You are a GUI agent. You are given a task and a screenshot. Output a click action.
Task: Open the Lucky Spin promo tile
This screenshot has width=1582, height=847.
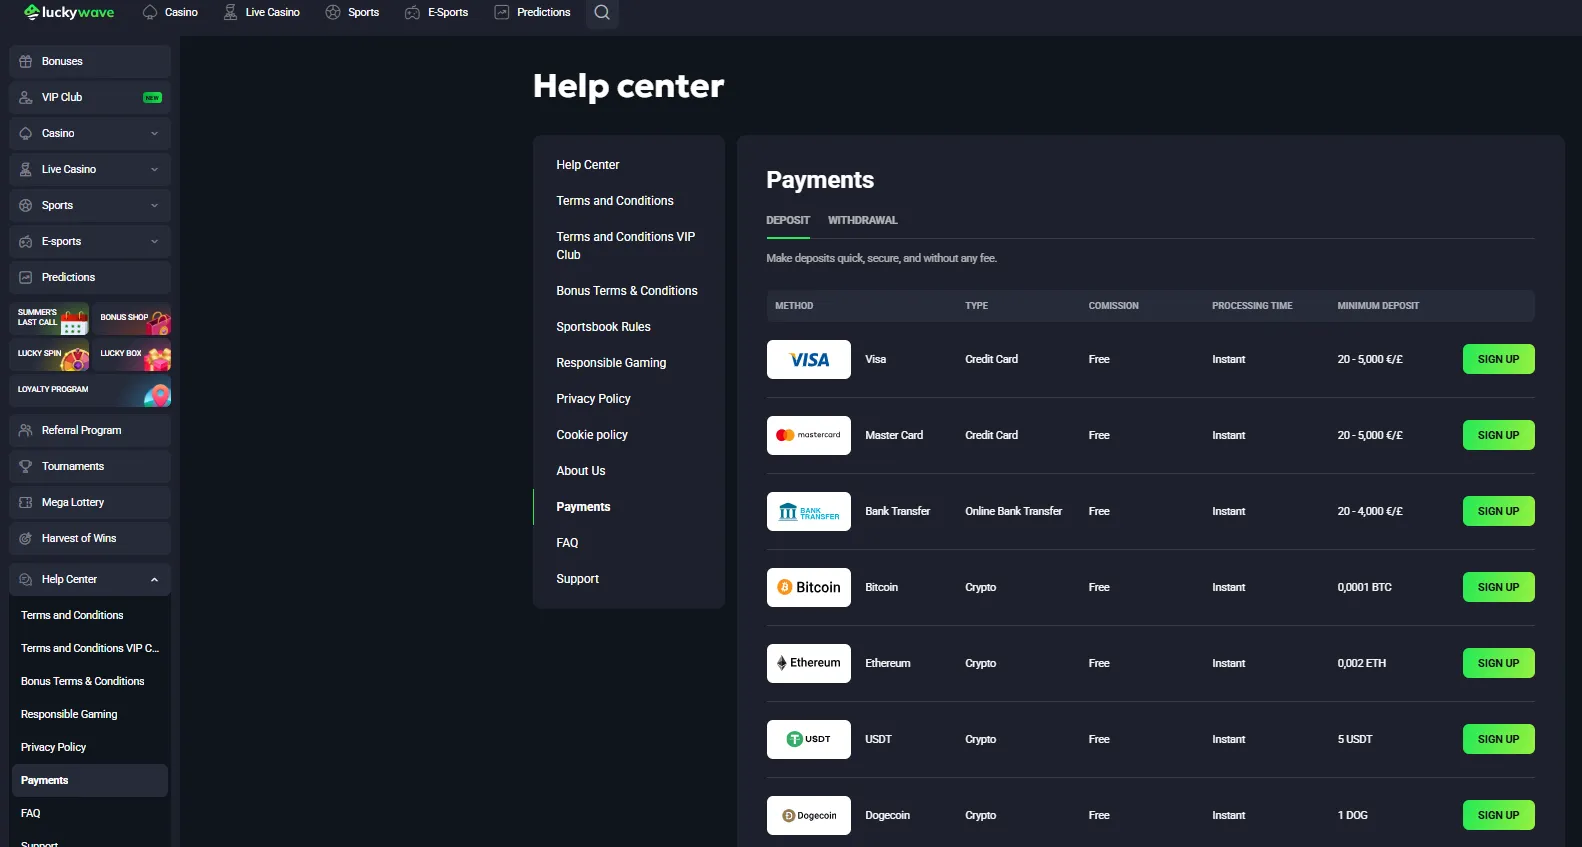[x=49, y=355]
